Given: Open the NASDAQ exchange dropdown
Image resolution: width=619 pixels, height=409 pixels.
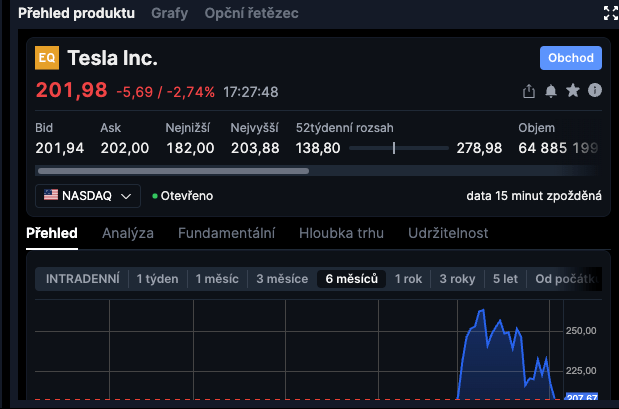Looking at the screenshot, I should pyautogui.click(x=88, y=196).
